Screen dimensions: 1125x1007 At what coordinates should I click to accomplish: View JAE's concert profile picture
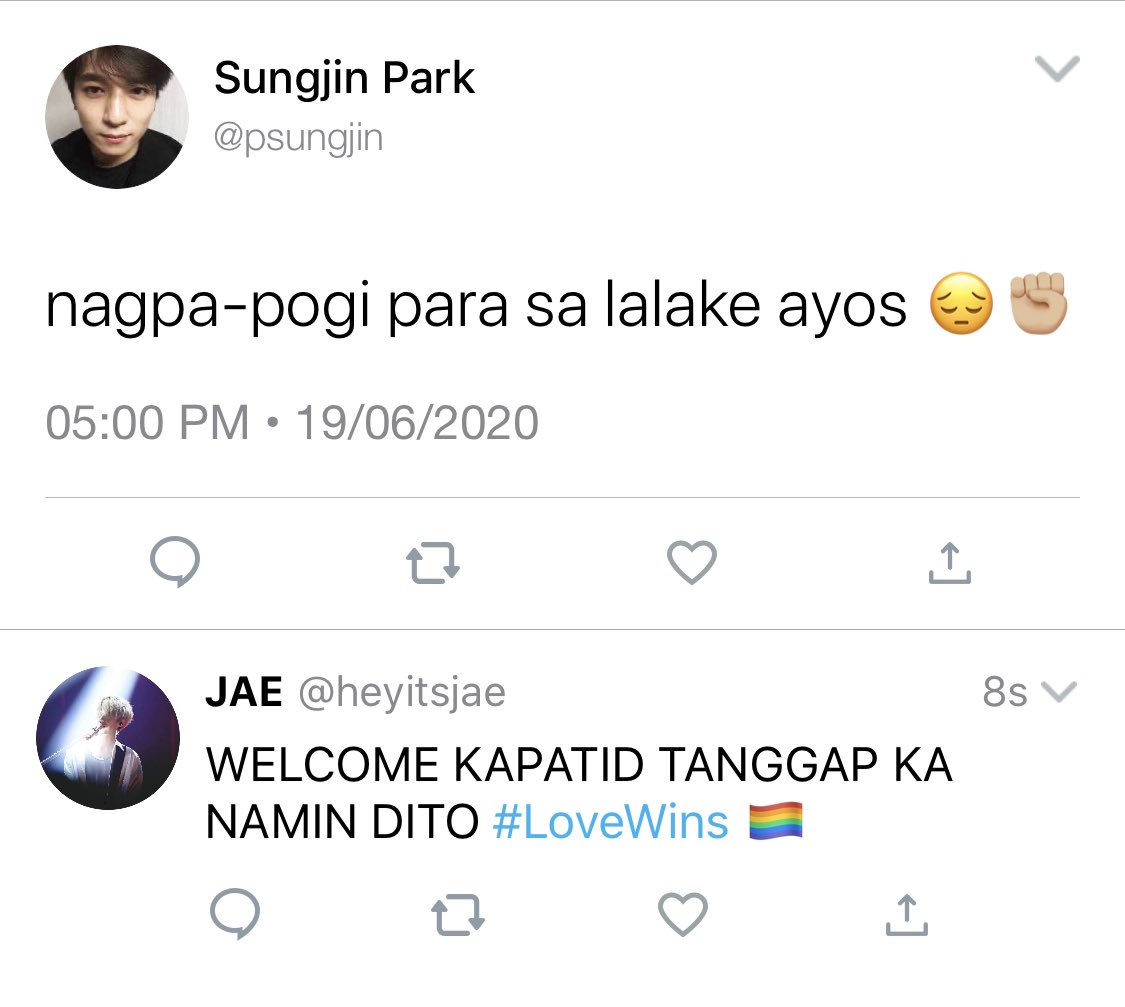click(x=108, y=738)
